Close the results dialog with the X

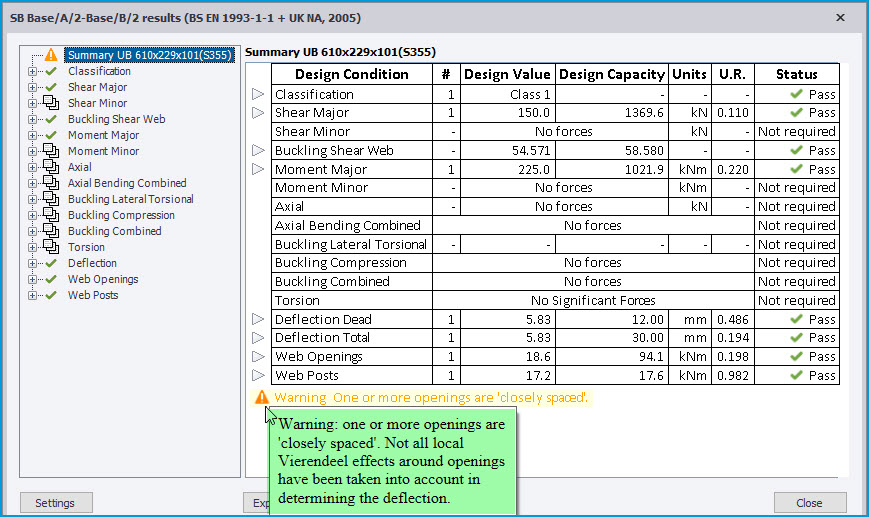click(x=839, y=18)
